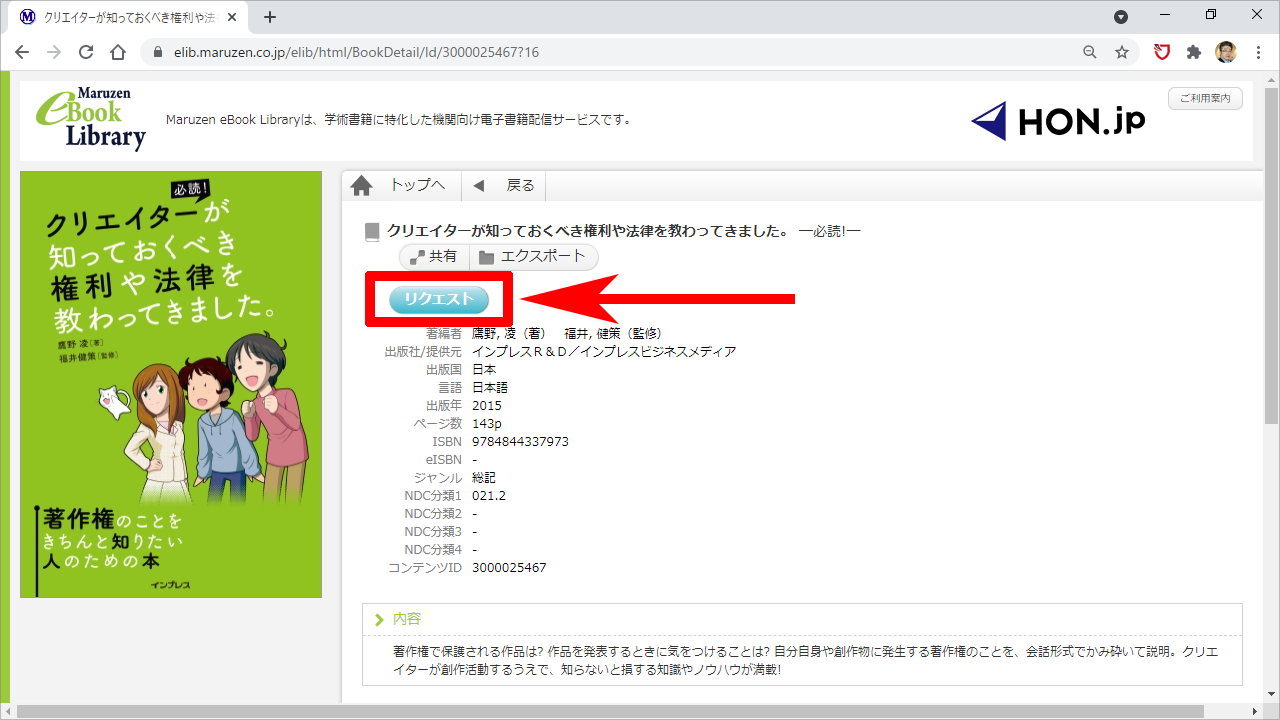Bookmark this page with the star icon
The image size is (1280, 720).
pos(1122,52)
